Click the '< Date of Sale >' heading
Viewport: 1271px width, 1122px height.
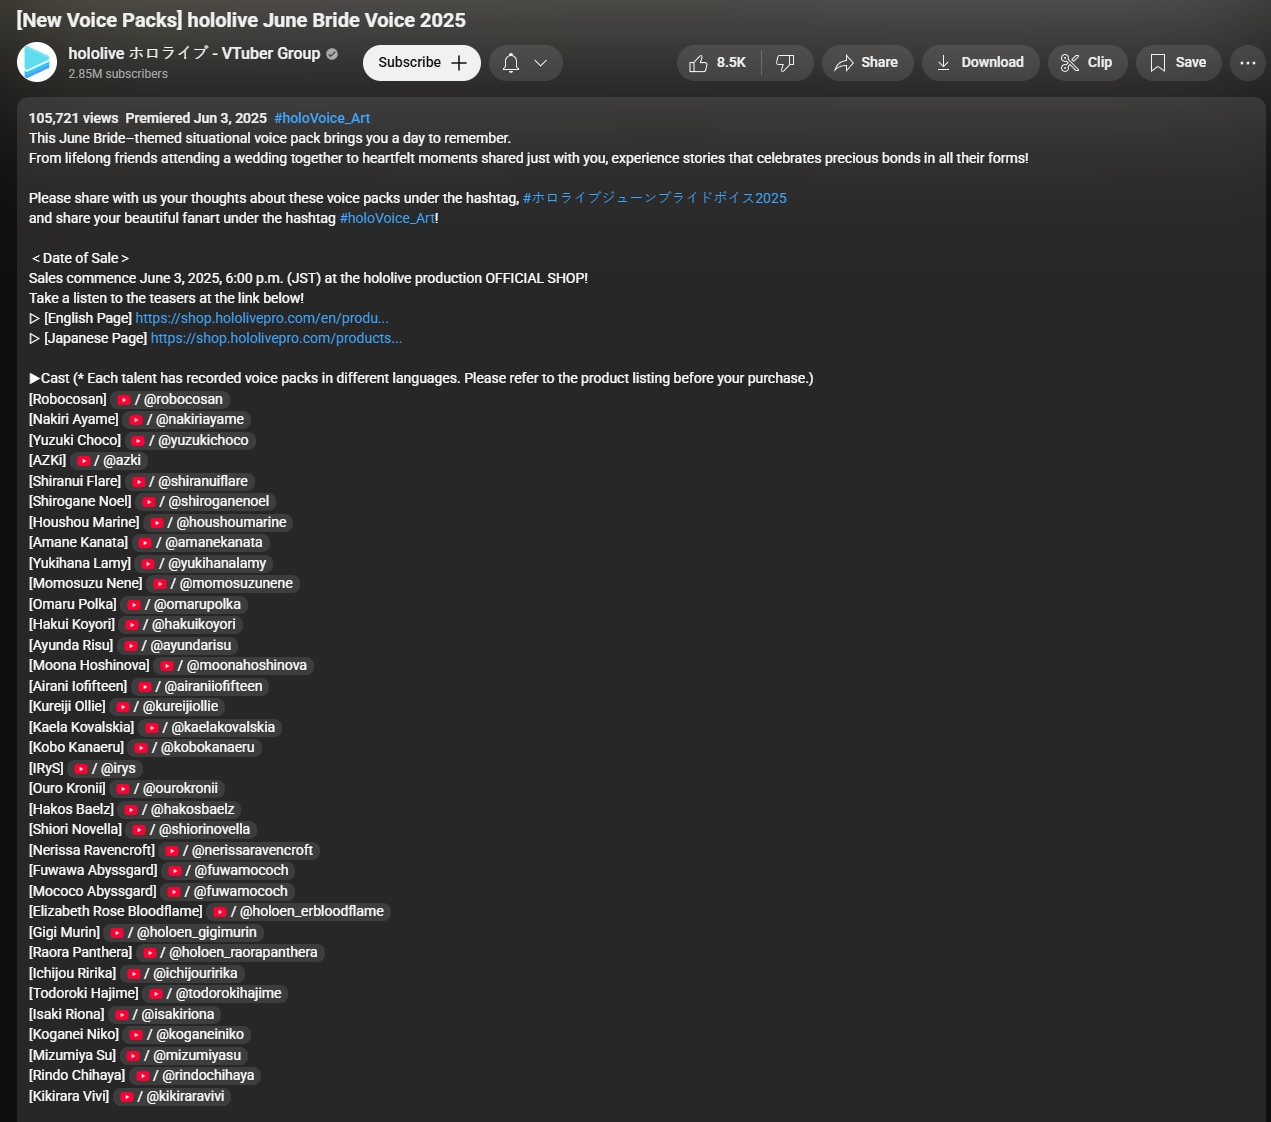coord(80,258)
